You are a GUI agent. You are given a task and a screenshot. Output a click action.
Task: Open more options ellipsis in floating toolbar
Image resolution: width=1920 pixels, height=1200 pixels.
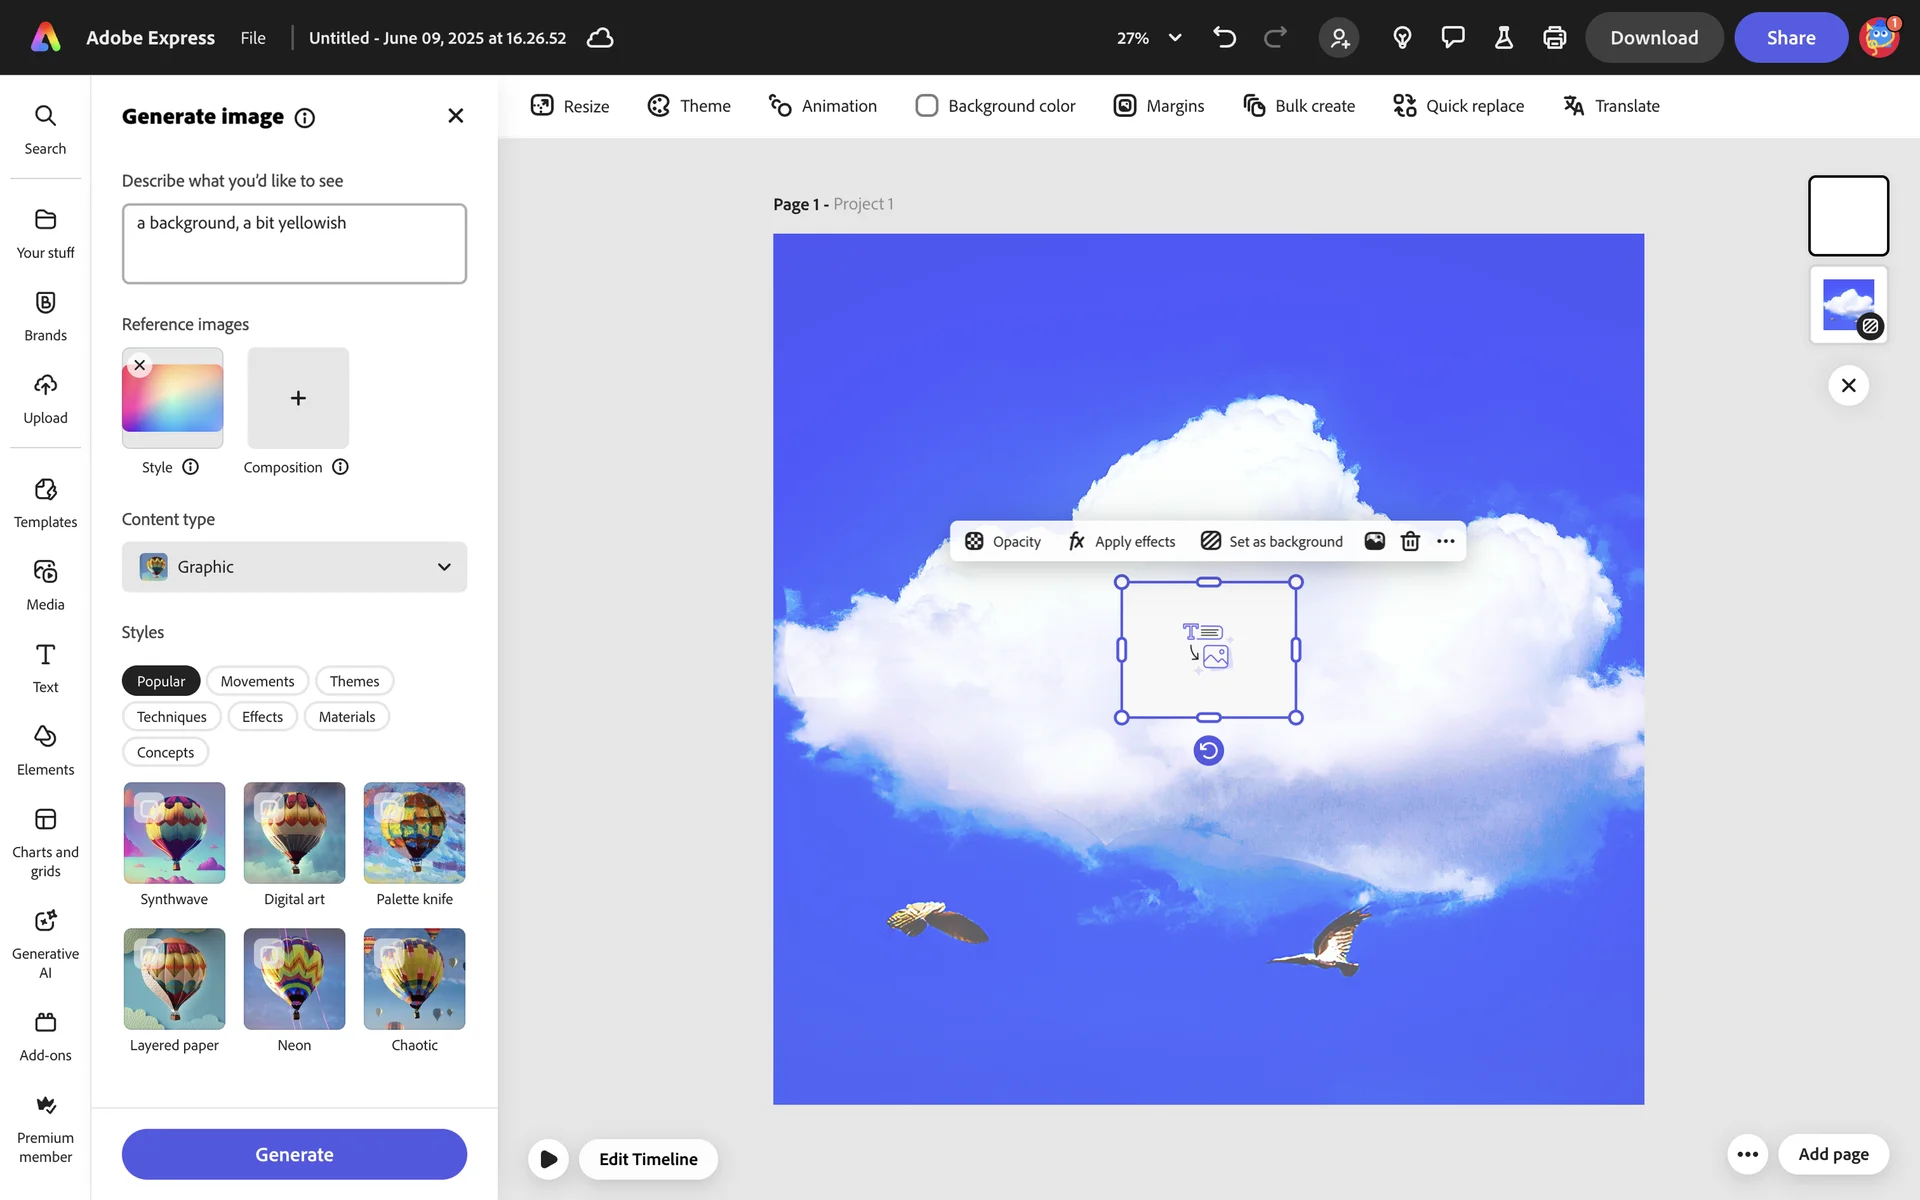tap(1446, 541)
